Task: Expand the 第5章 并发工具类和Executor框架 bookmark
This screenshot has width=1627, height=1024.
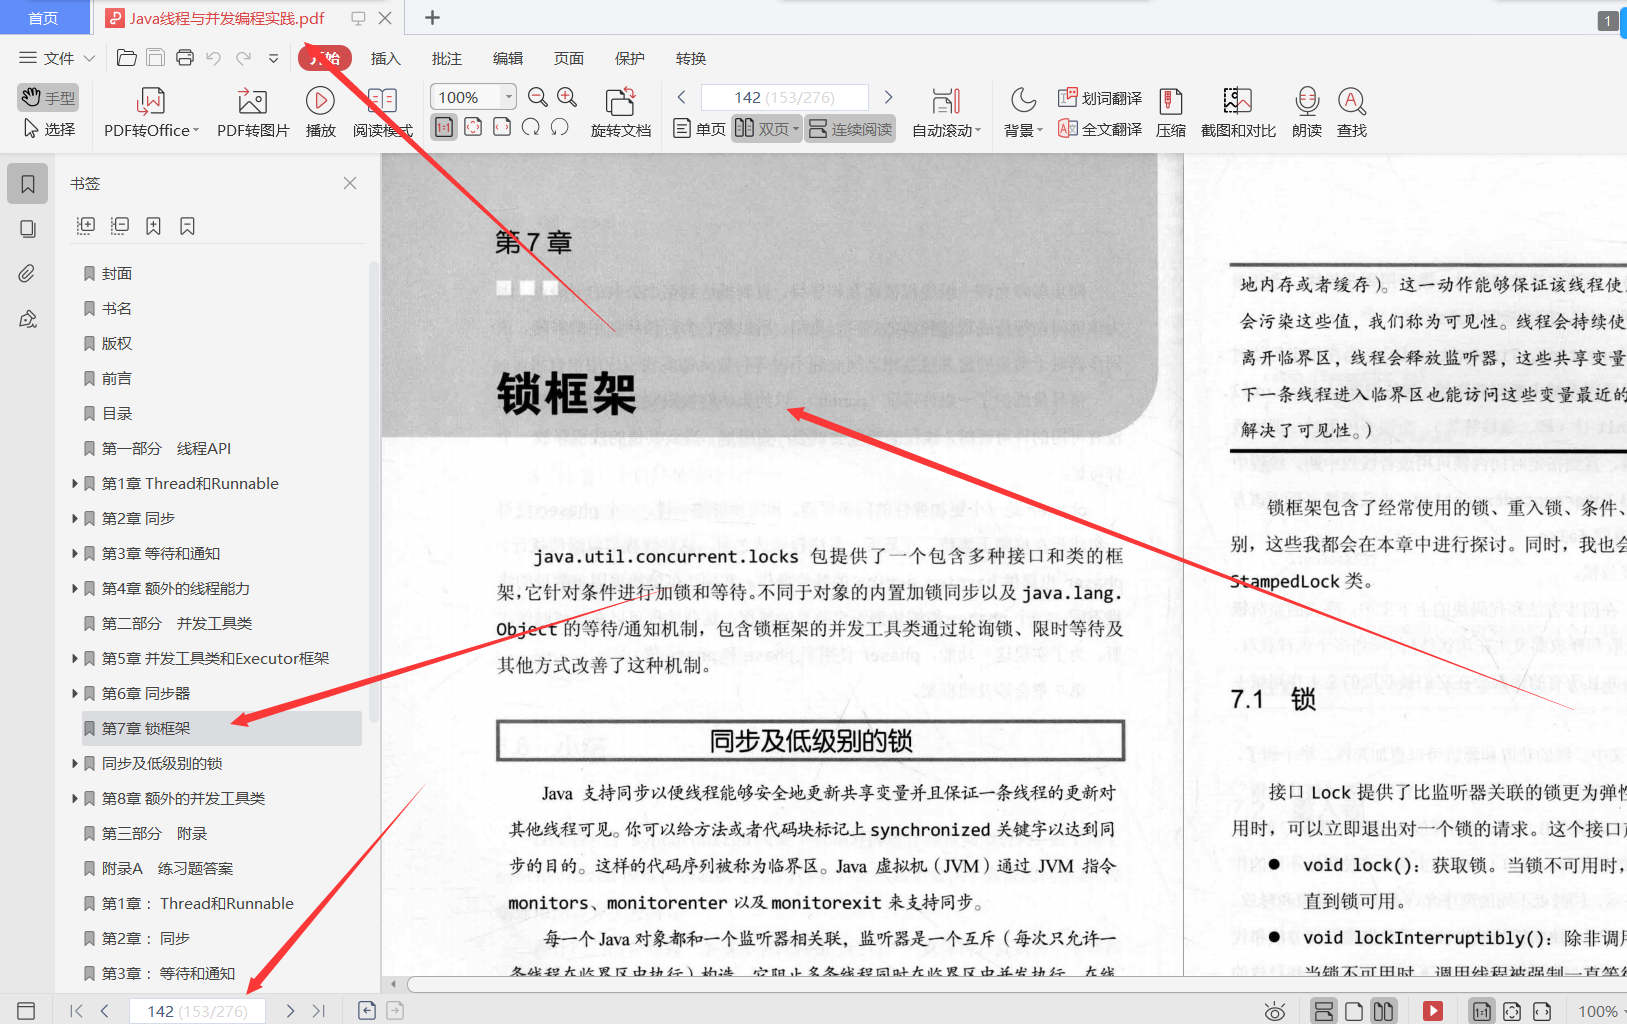Action: tap(74, 658)
